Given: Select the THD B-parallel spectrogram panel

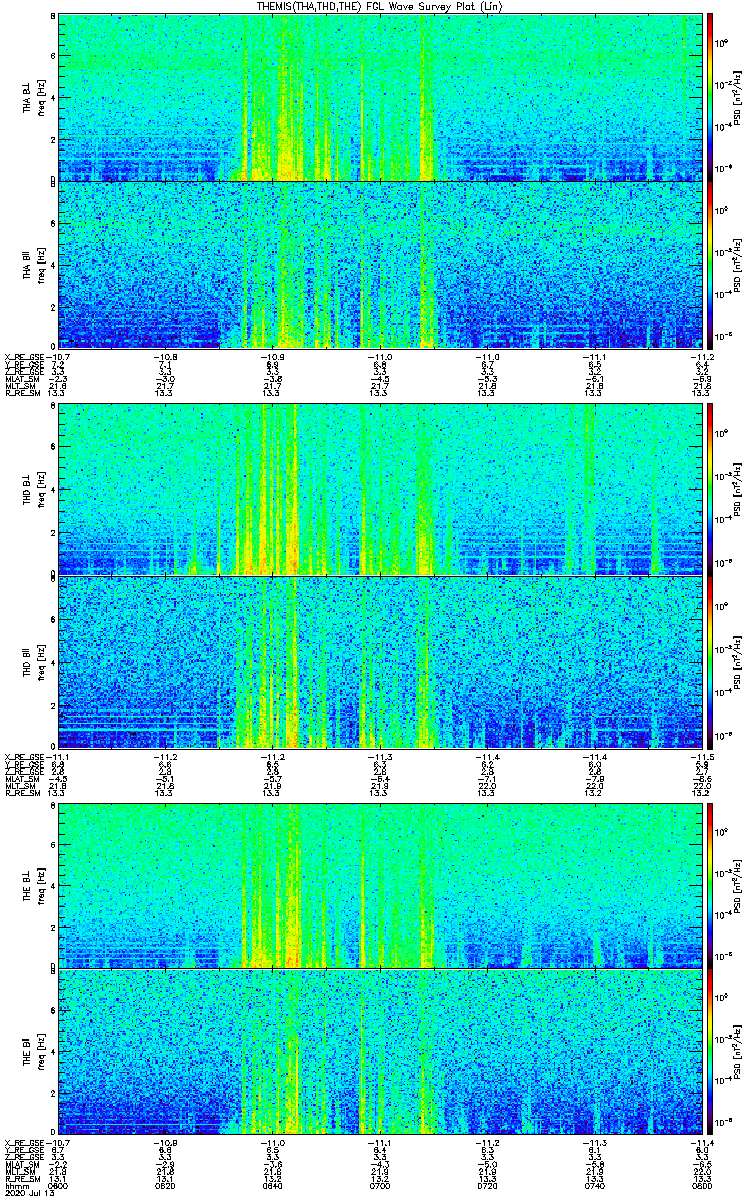Looking at the screenshot, I should (382, 662).
